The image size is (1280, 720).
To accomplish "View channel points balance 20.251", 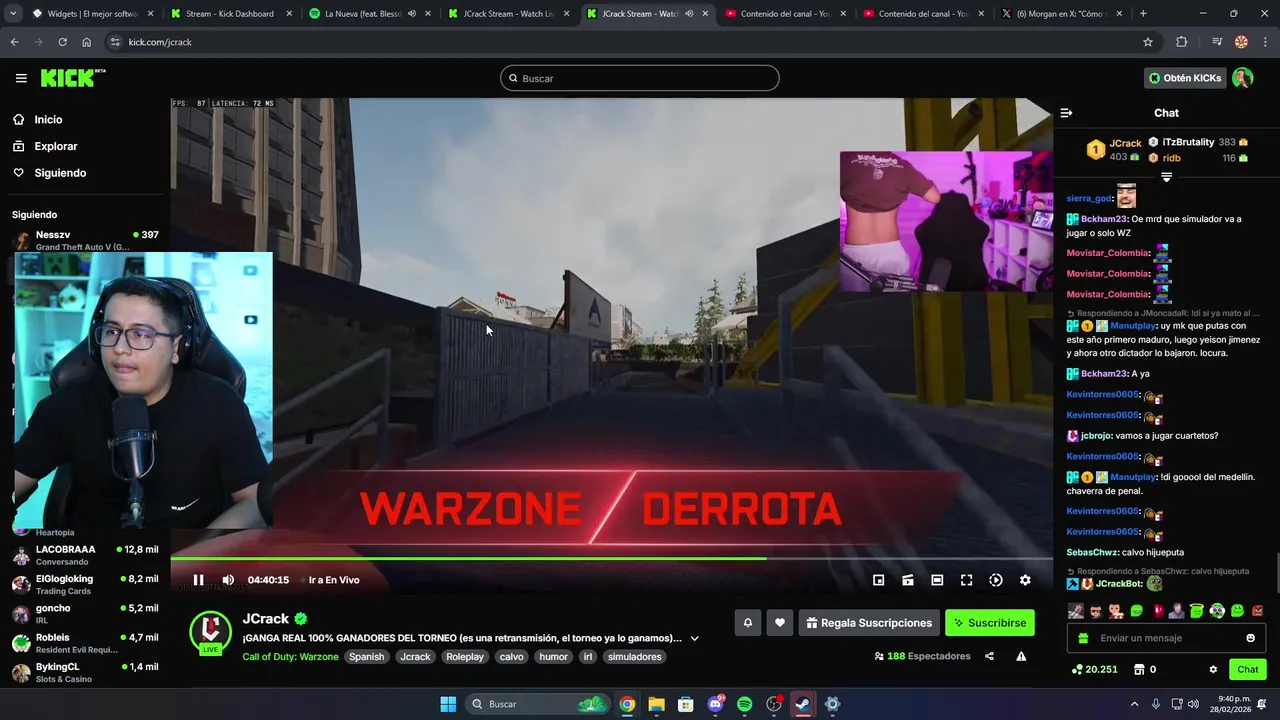I will click(1094, 670).
